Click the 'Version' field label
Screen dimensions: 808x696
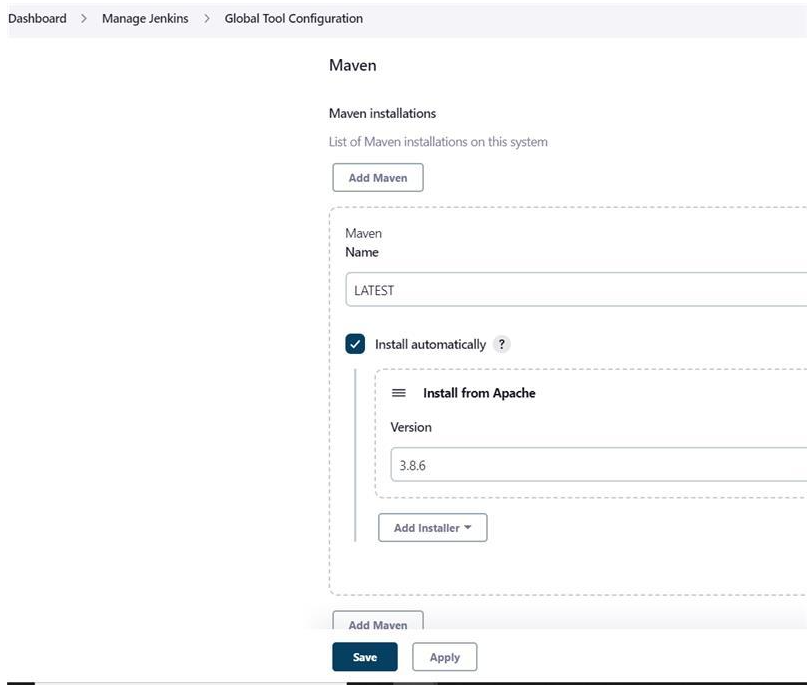411,427
